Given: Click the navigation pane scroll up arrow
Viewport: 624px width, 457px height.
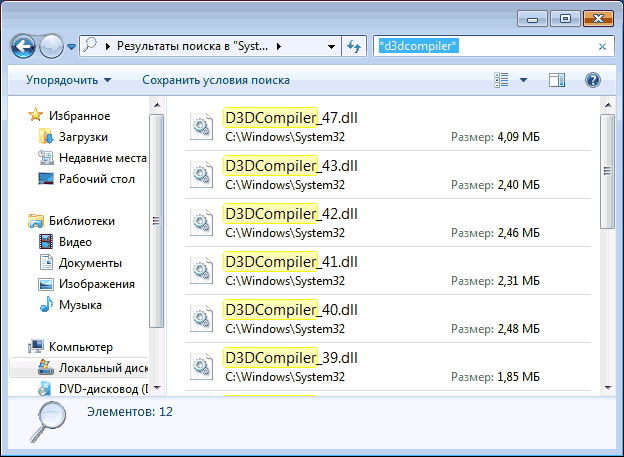Looking at the screenshot, I should [x=157, y=105].
